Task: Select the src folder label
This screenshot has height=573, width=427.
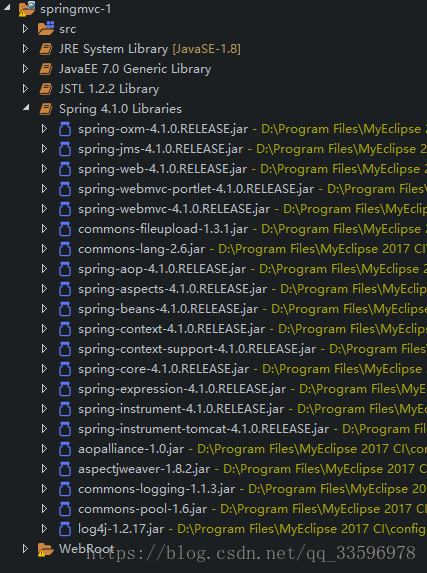Action: pyautogui.click(x=68, y=29)
